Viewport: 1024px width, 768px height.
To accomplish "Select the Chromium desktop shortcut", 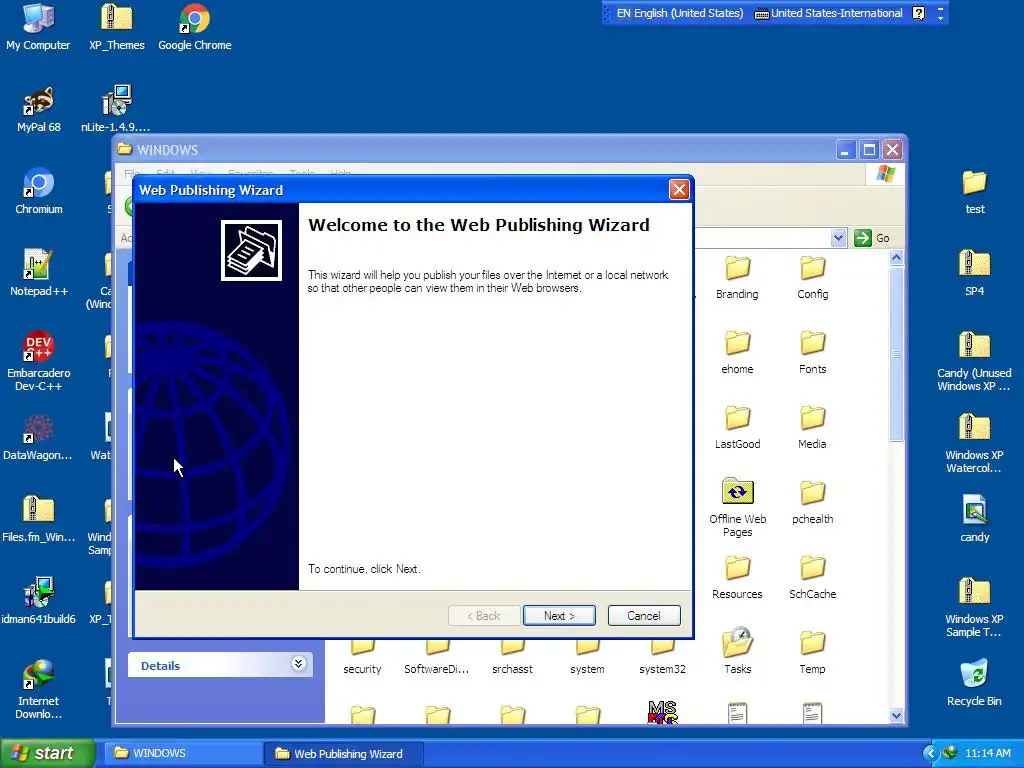I will 39,191.
